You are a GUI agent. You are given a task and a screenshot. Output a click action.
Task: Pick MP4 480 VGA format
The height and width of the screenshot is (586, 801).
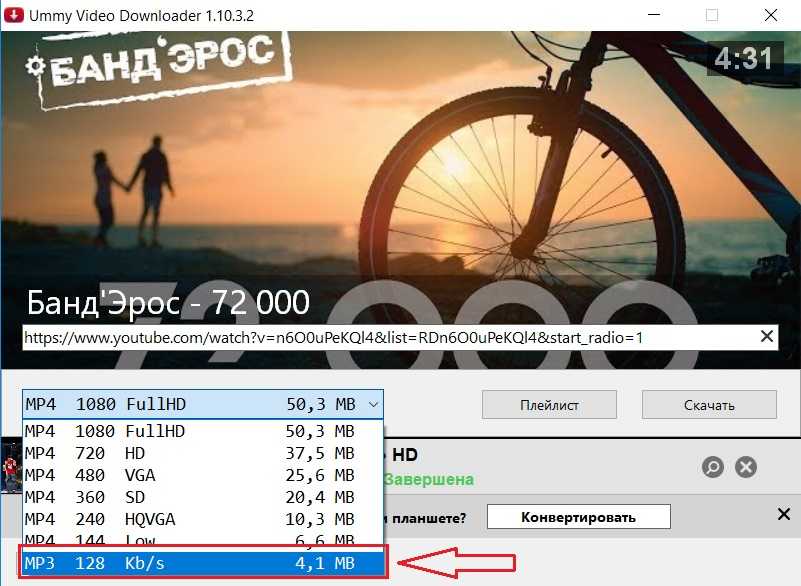(x=203, y=475)
